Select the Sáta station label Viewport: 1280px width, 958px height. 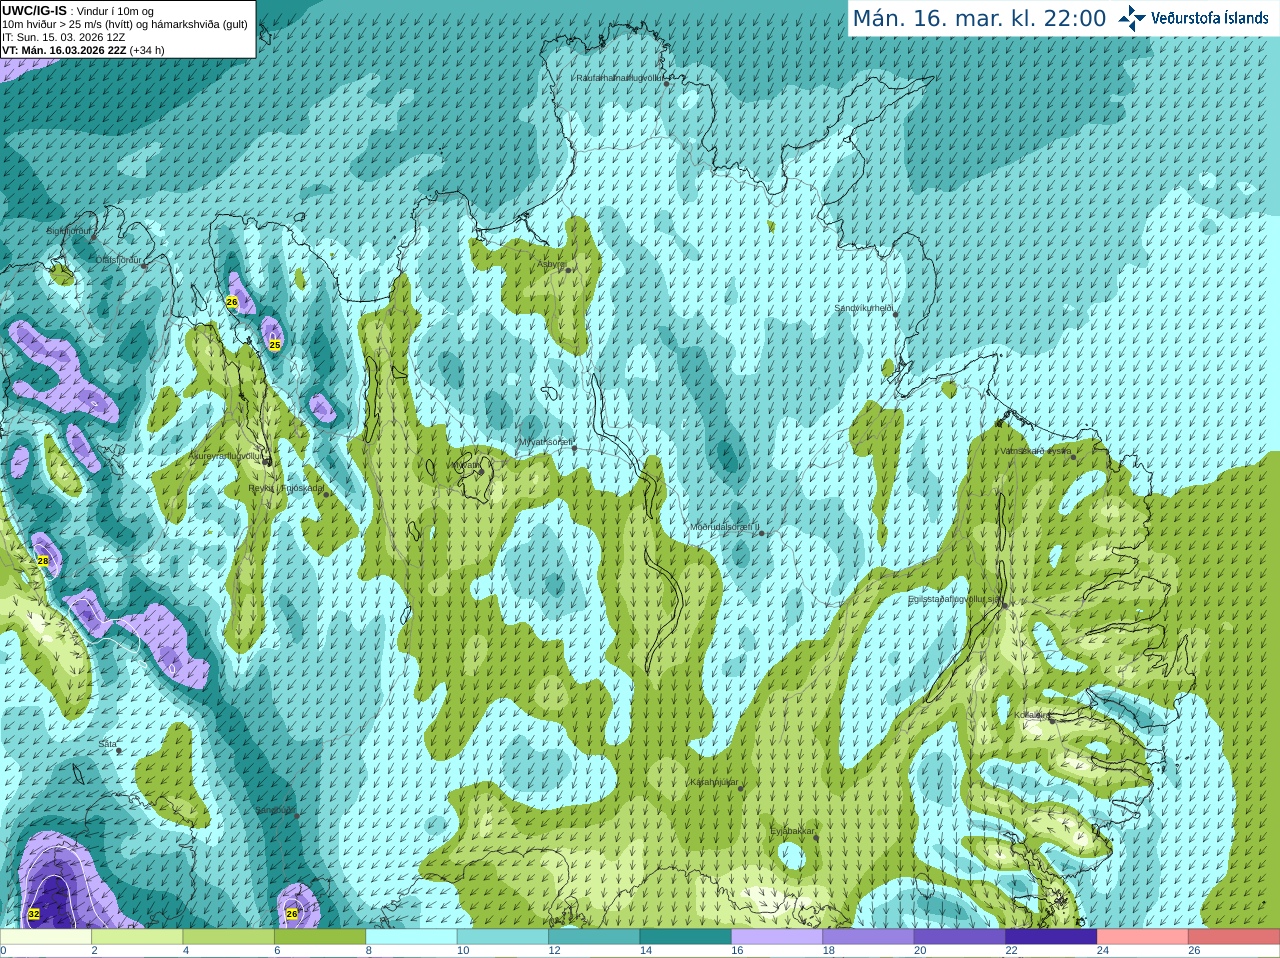[107, 744]
